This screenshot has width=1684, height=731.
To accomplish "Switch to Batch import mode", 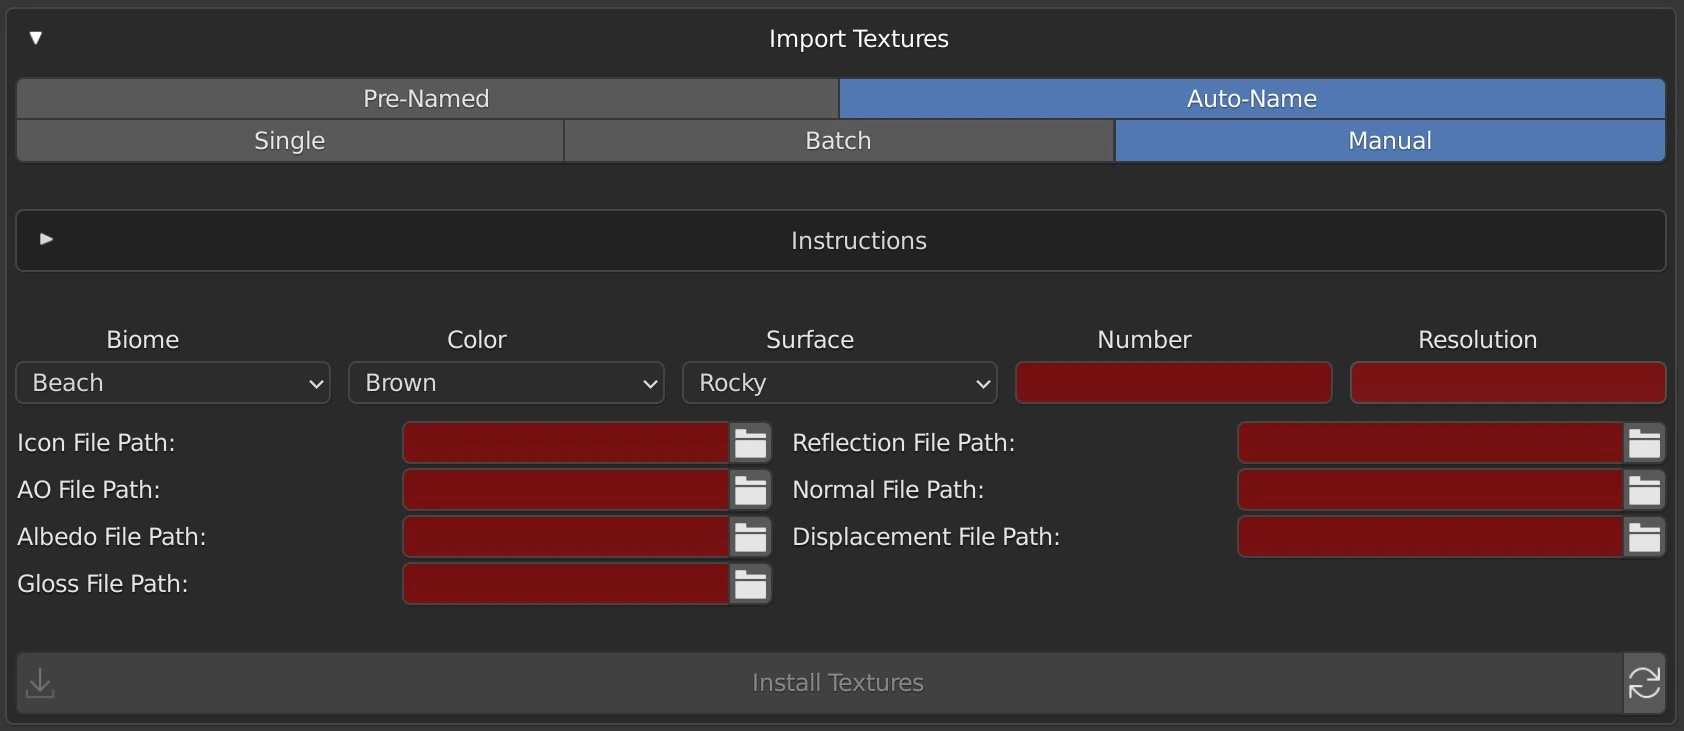I will (838, 141).
